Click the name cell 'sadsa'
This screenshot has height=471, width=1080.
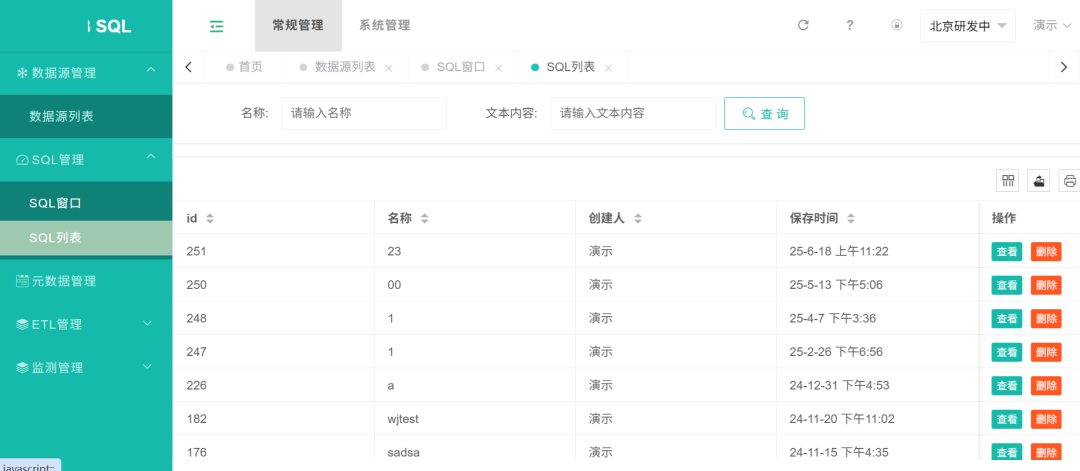point(404,452)
